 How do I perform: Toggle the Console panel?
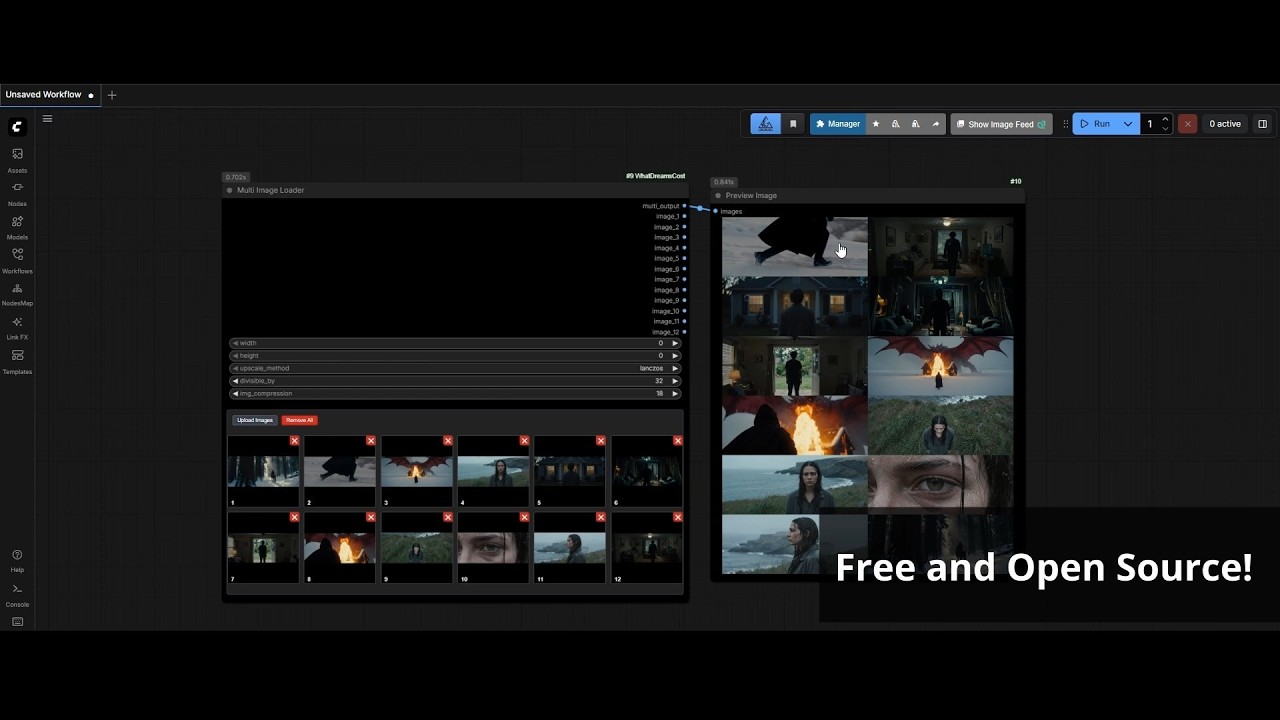pyautogui.click(x=17, y=594)
